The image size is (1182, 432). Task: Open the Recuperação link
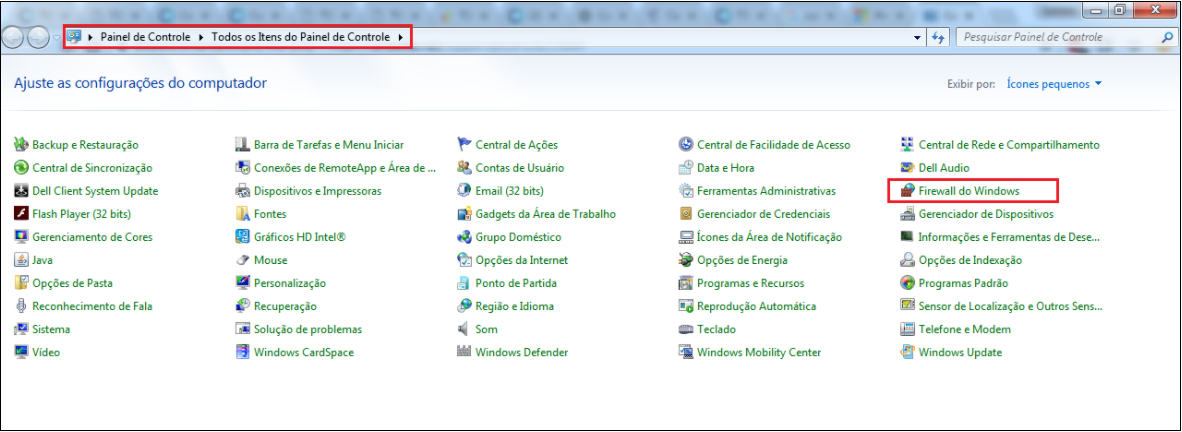(286, 306)
